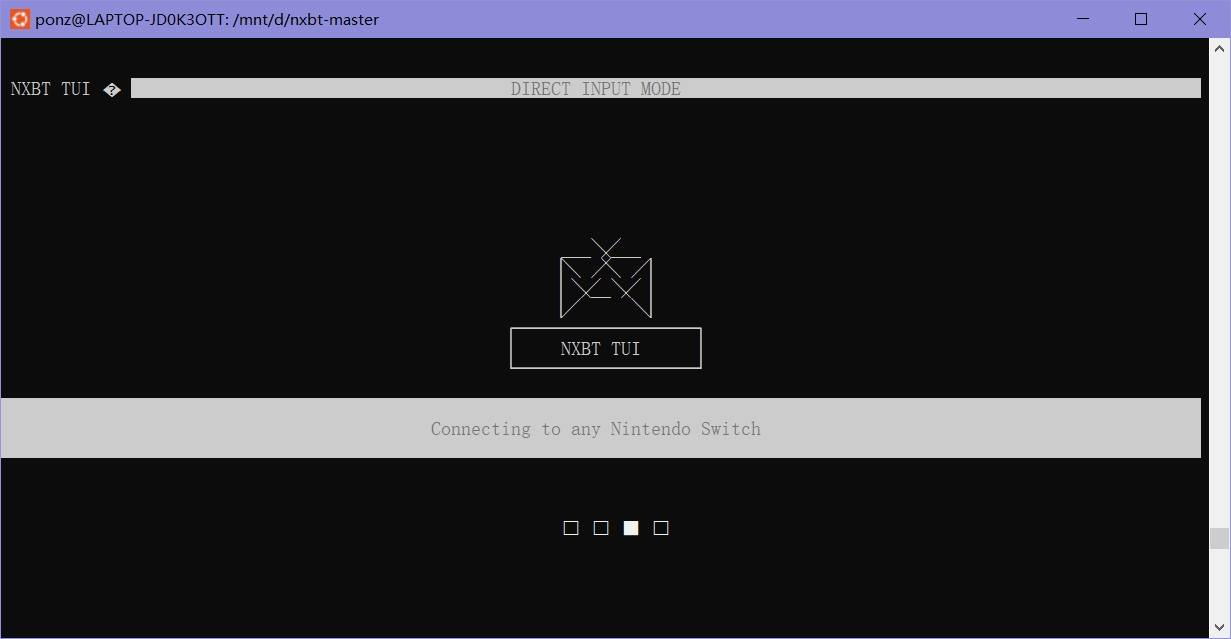Image resolution: width=1231 pixels, height=639 pixels.
Task: Click the Ubuntu icon in the title bar
Action: click(19, 18)
